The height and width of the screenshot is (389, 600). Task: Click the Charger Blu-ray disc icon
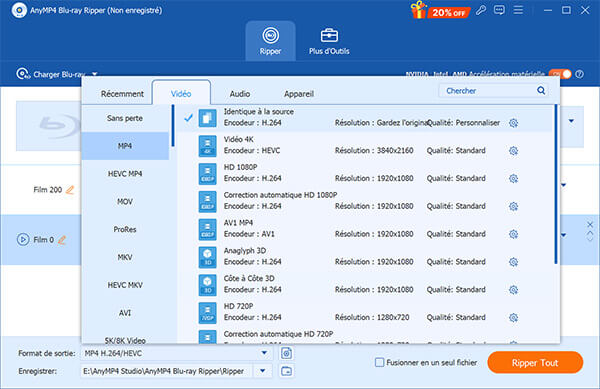click(23, 73)
